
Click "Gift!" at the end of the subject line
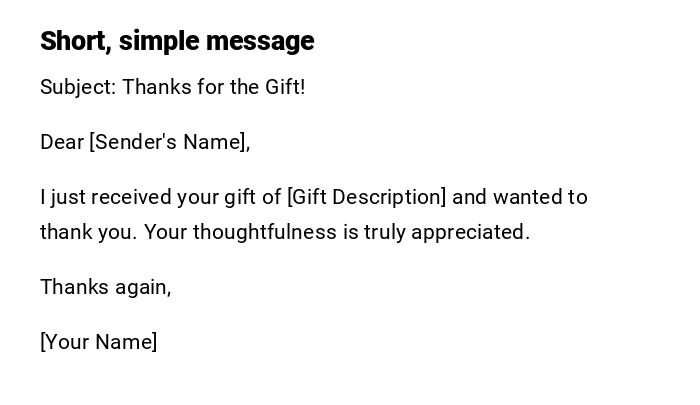pos(284,87)
